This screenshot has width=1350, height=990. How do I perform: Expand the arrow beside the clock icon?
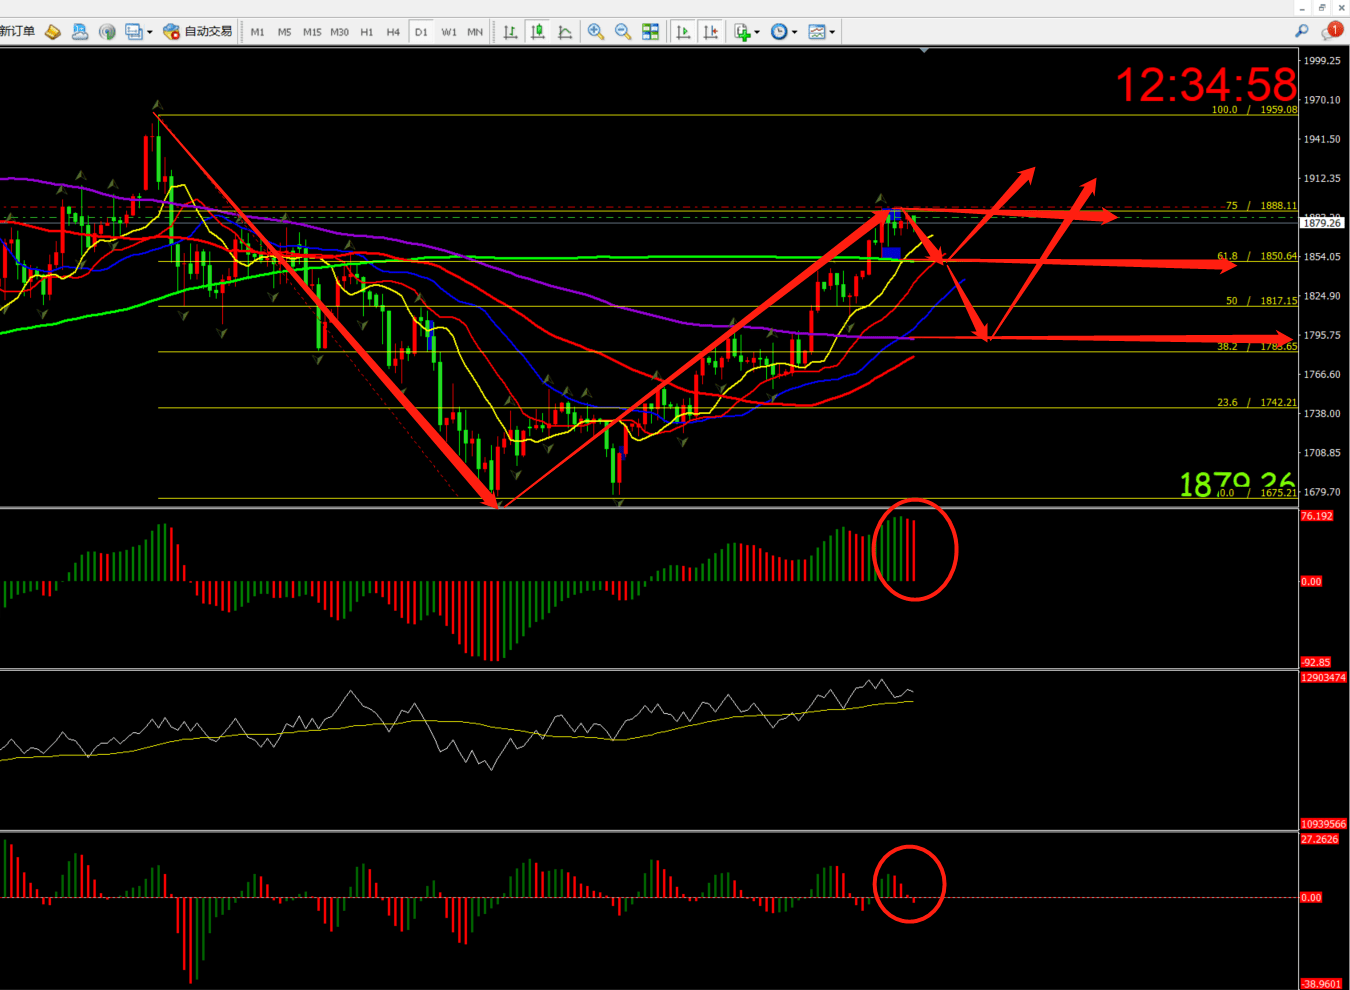point(795,32)
